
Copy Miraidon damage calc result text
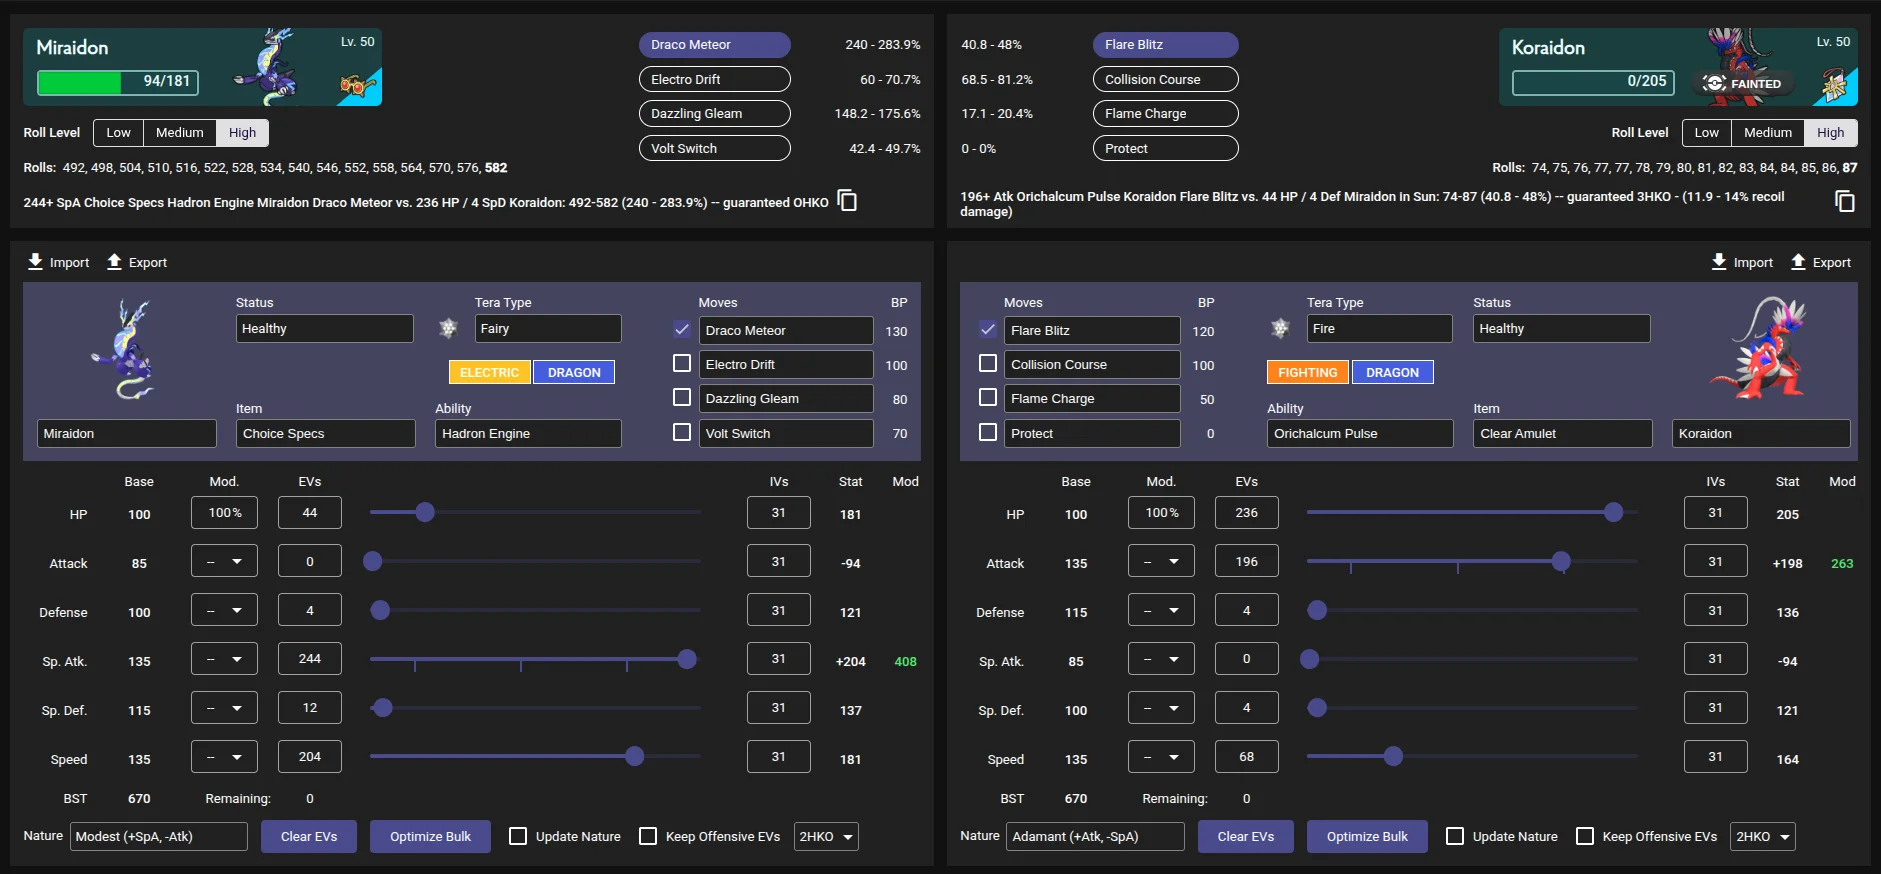coord(847,201)
